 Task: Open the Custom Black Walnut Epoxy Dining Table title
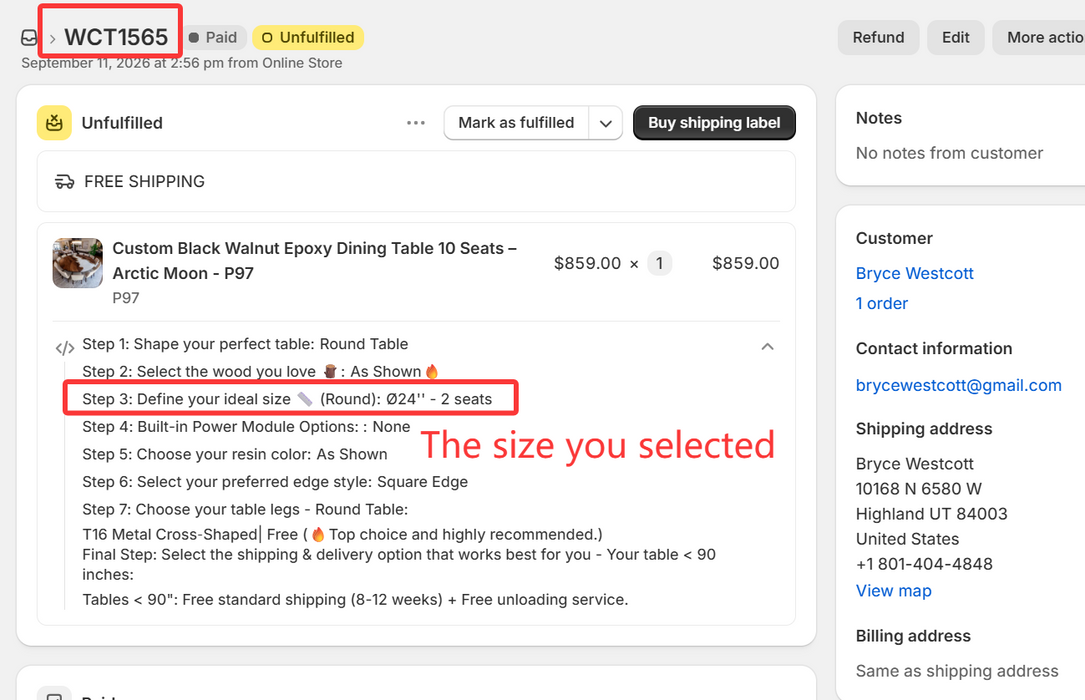[x=315, y=261]
